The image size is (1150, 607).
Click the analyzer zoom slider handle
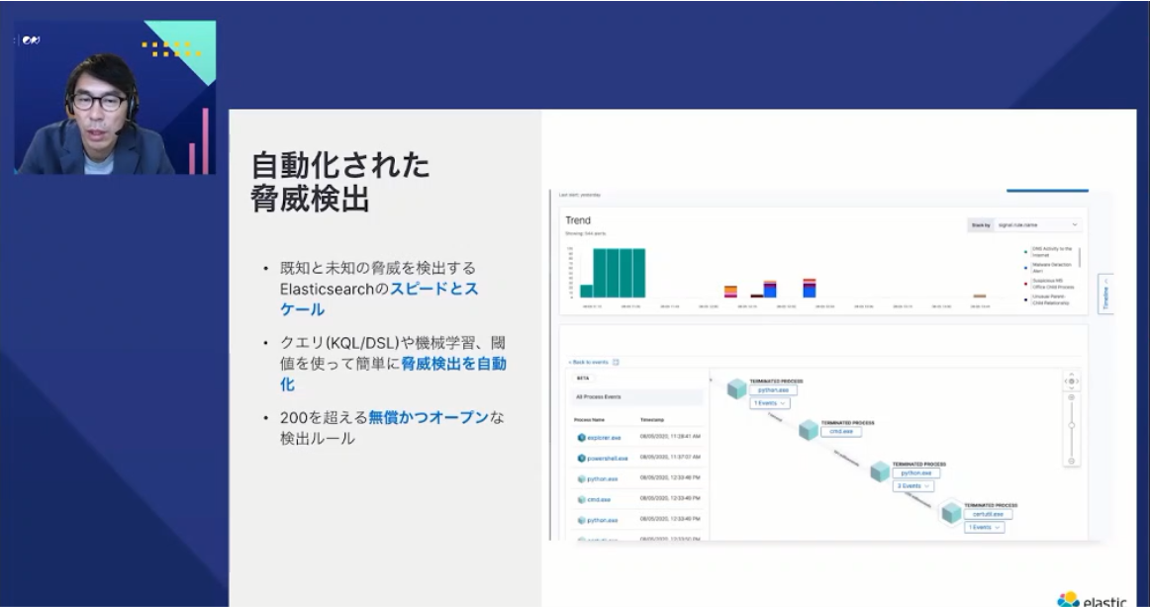coord(1071,424)
